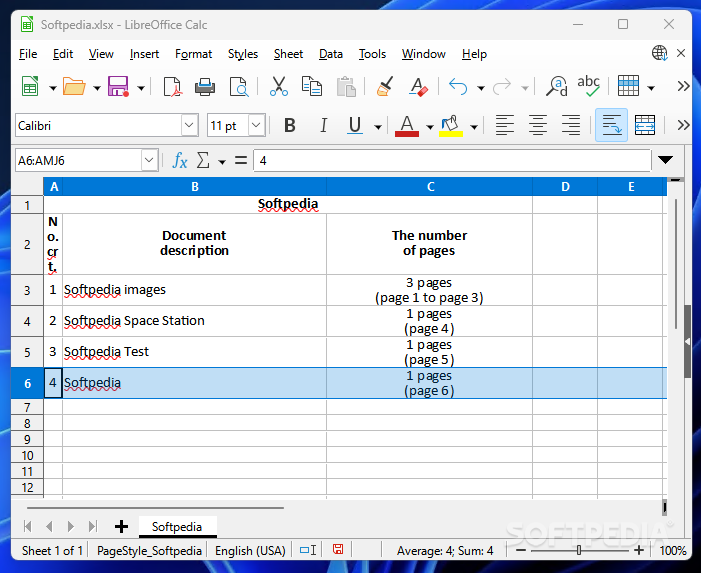
Task: Expand underline style dropdown arrow
Action: pos(378,127)
